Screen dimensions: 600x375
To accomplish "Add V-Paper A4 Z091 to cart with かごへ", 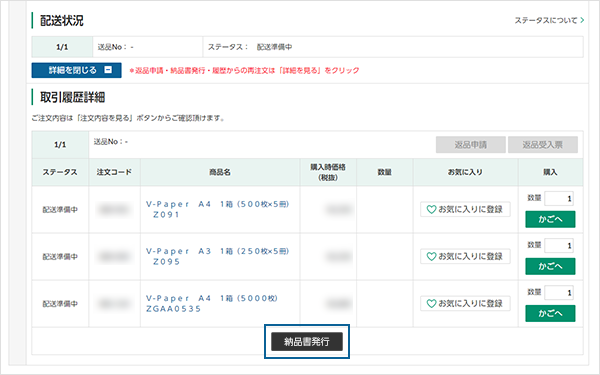I will 550,219.
